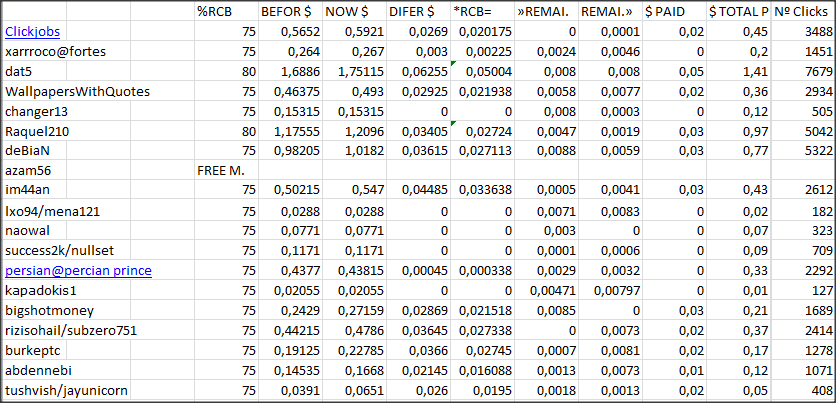Select the tushvish/jayunicorn name cell

click(x=67, y=390)
